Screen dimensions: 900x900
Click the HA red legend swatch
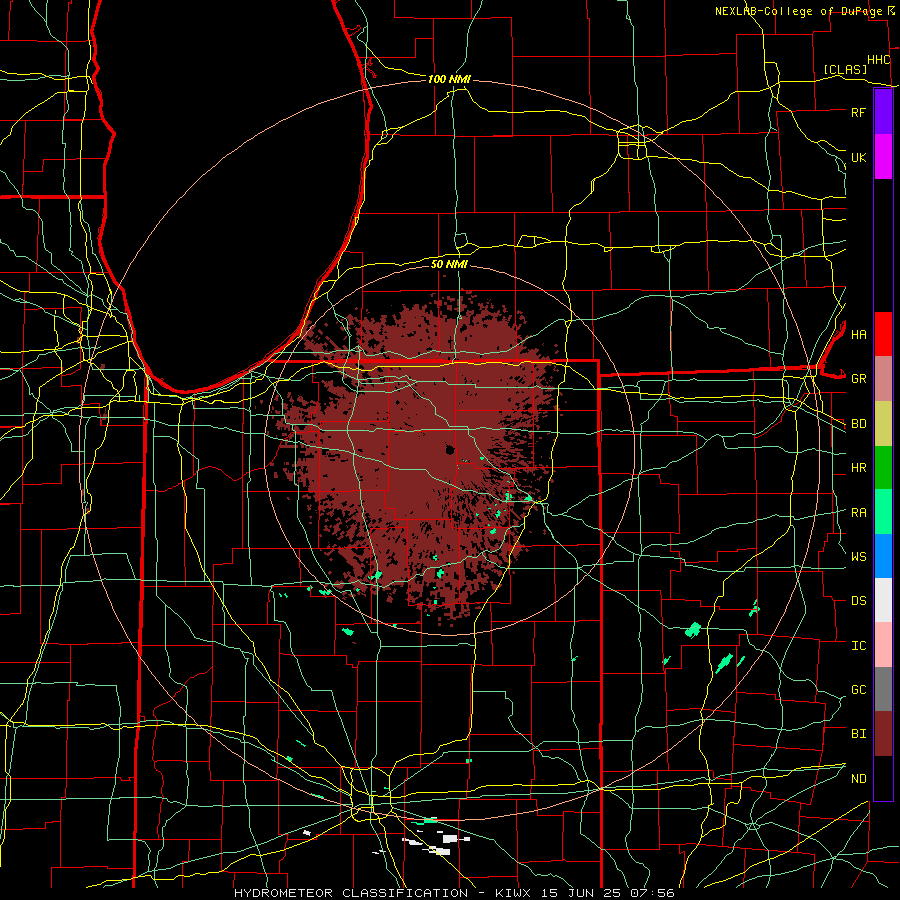click(883, 334)
